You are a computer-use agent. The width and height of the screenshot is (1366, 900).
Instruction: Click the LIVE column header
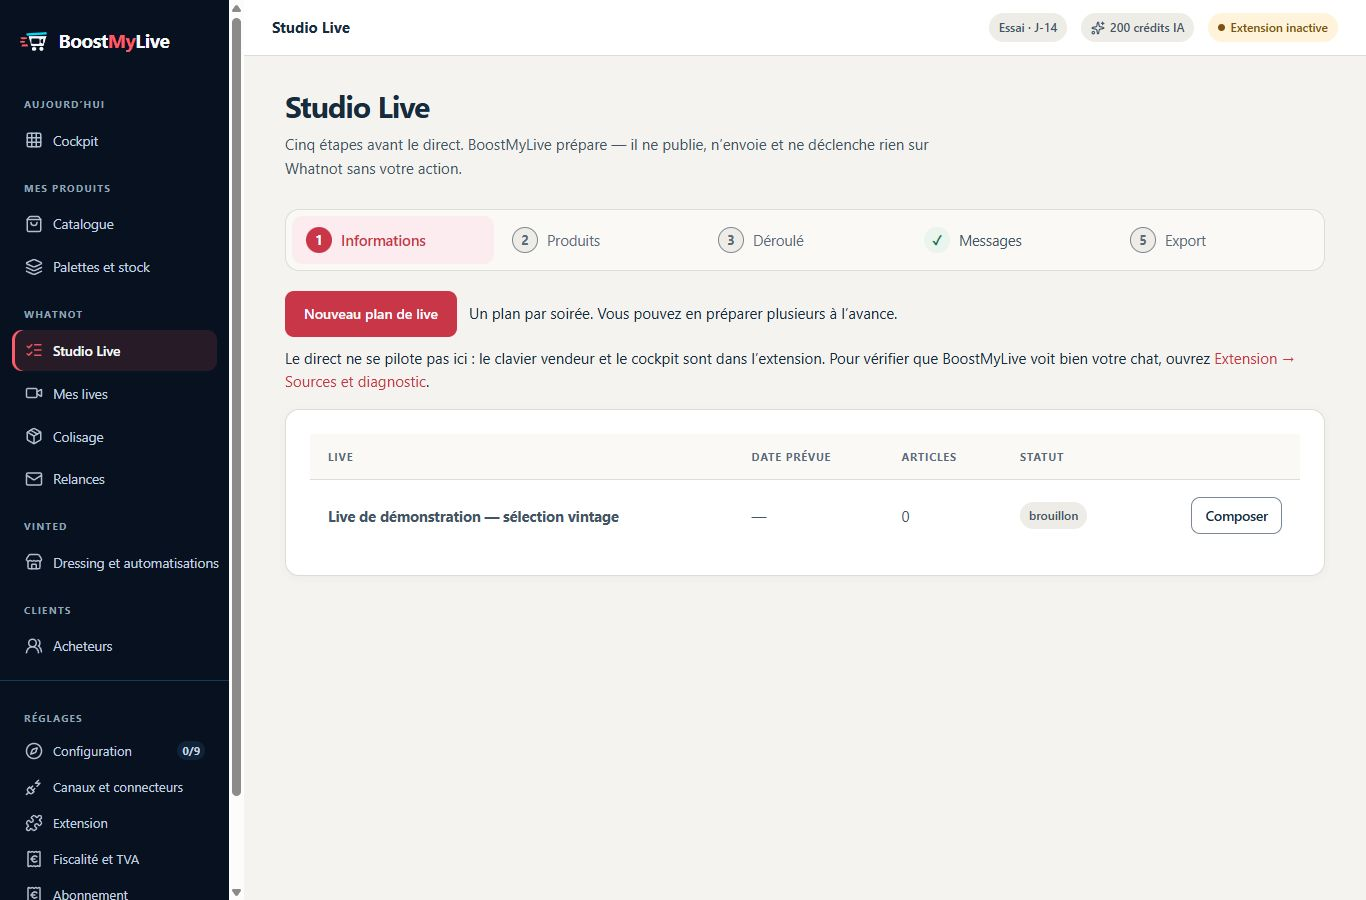pyautogui.click(x=340, y=457)
